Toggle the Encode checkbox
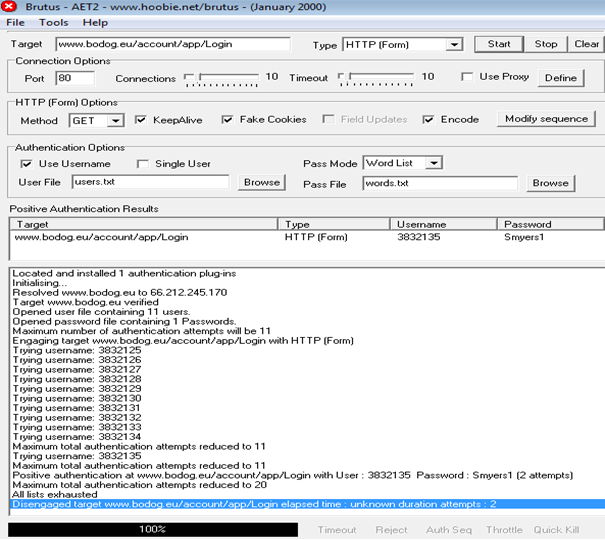The image size is (605, 540). [428, 120]
